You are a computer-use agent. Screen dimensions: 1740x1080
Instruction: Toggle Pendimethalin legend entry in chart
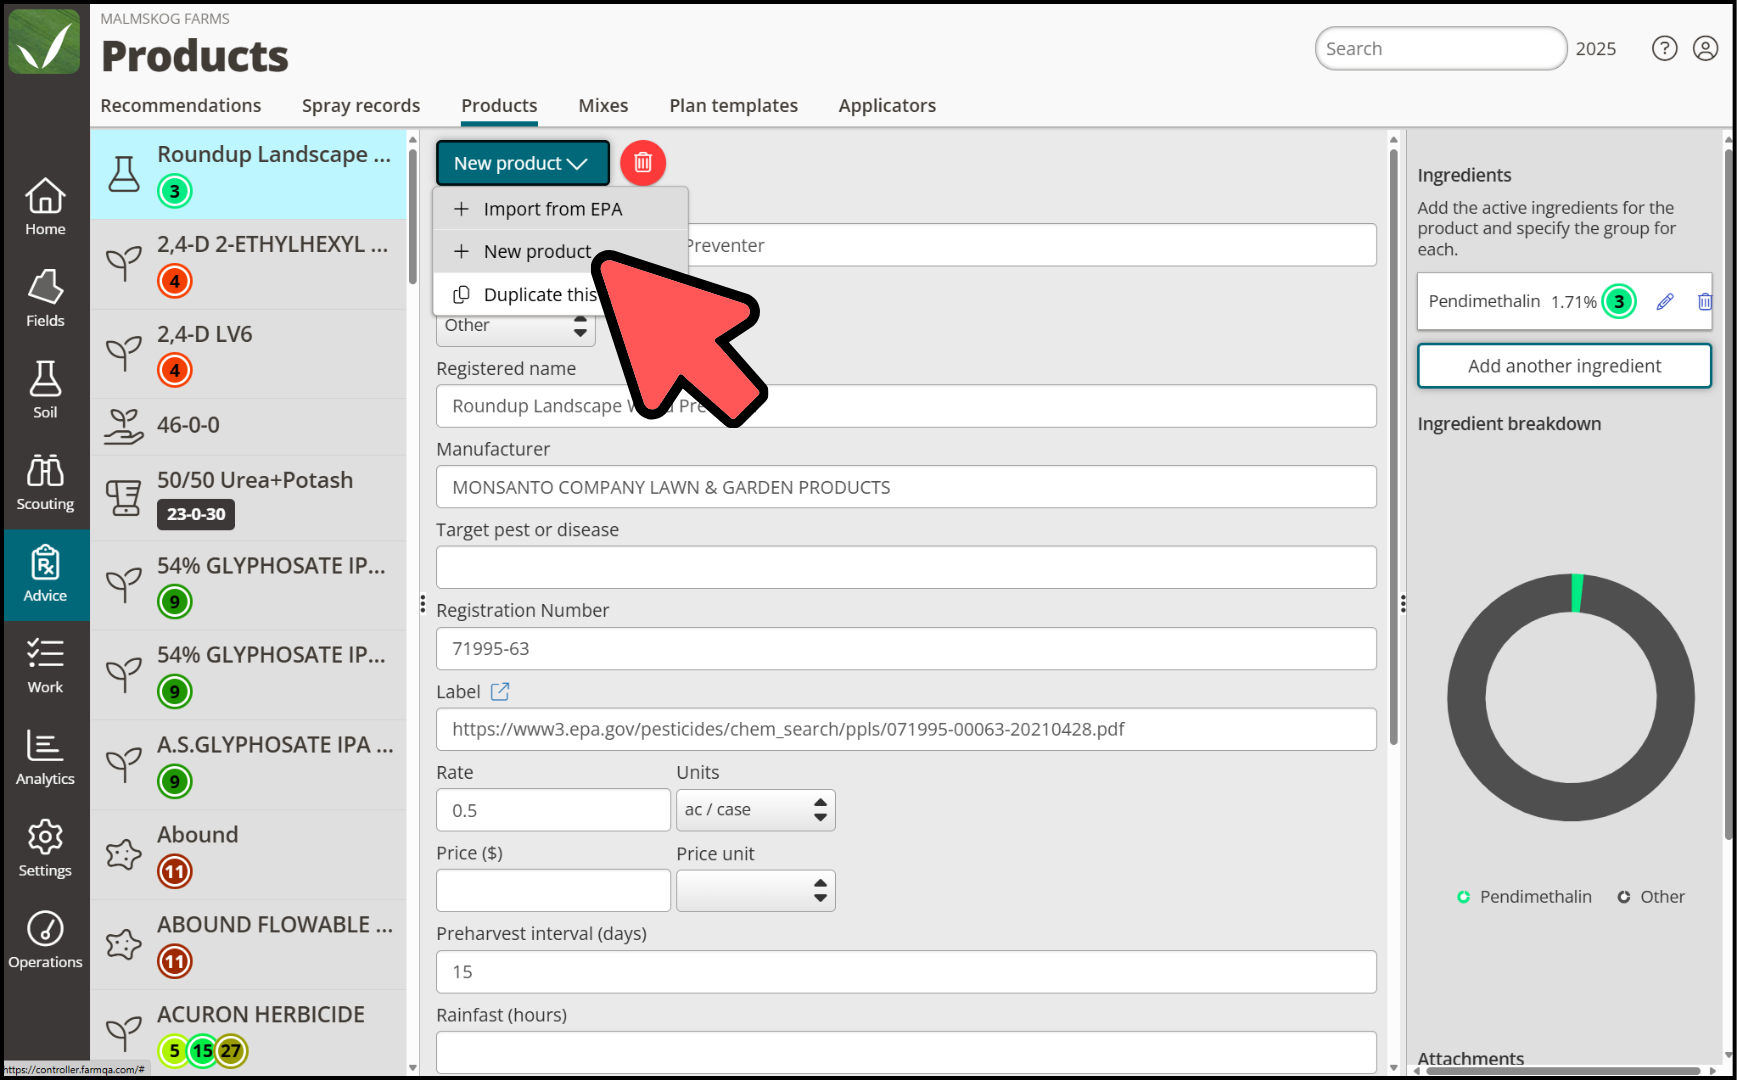[x=1524, y=897]
